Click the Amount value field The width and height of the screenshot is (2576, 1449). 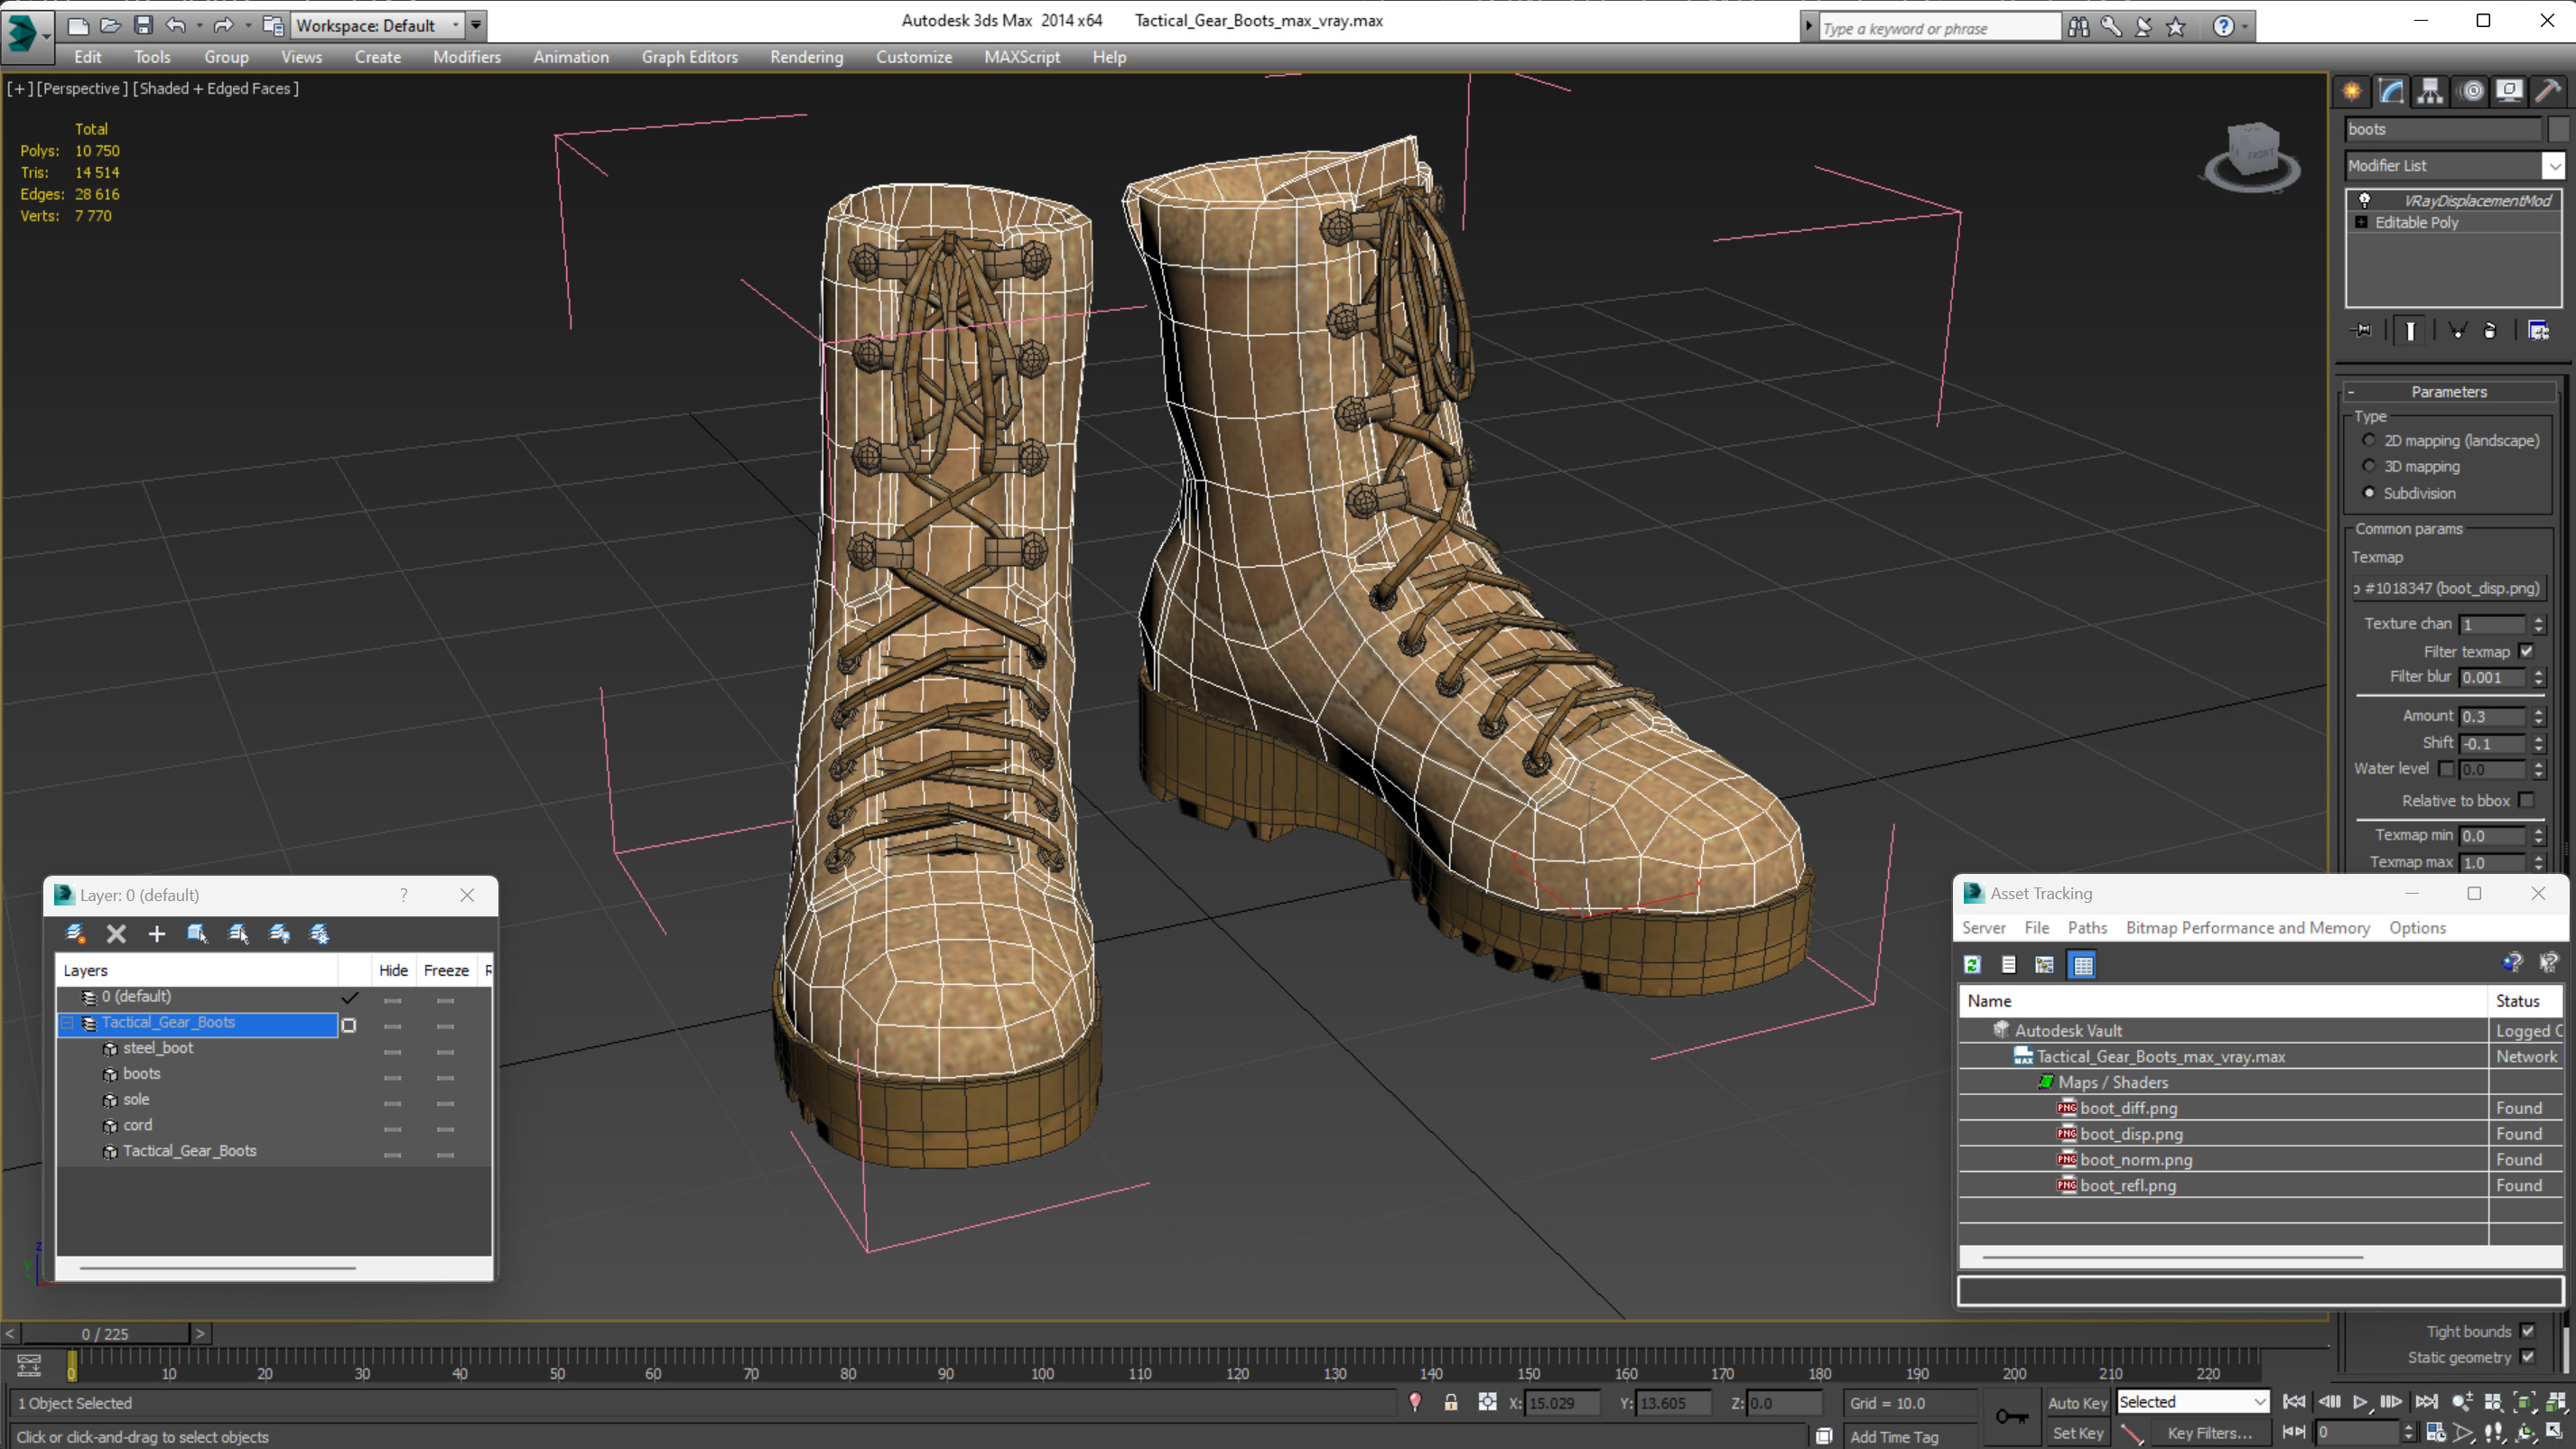click(2494, 717)
